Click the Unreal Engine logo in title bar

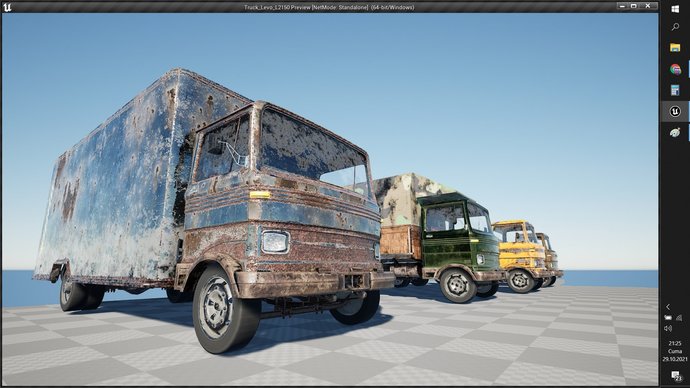tap(7, 7)
